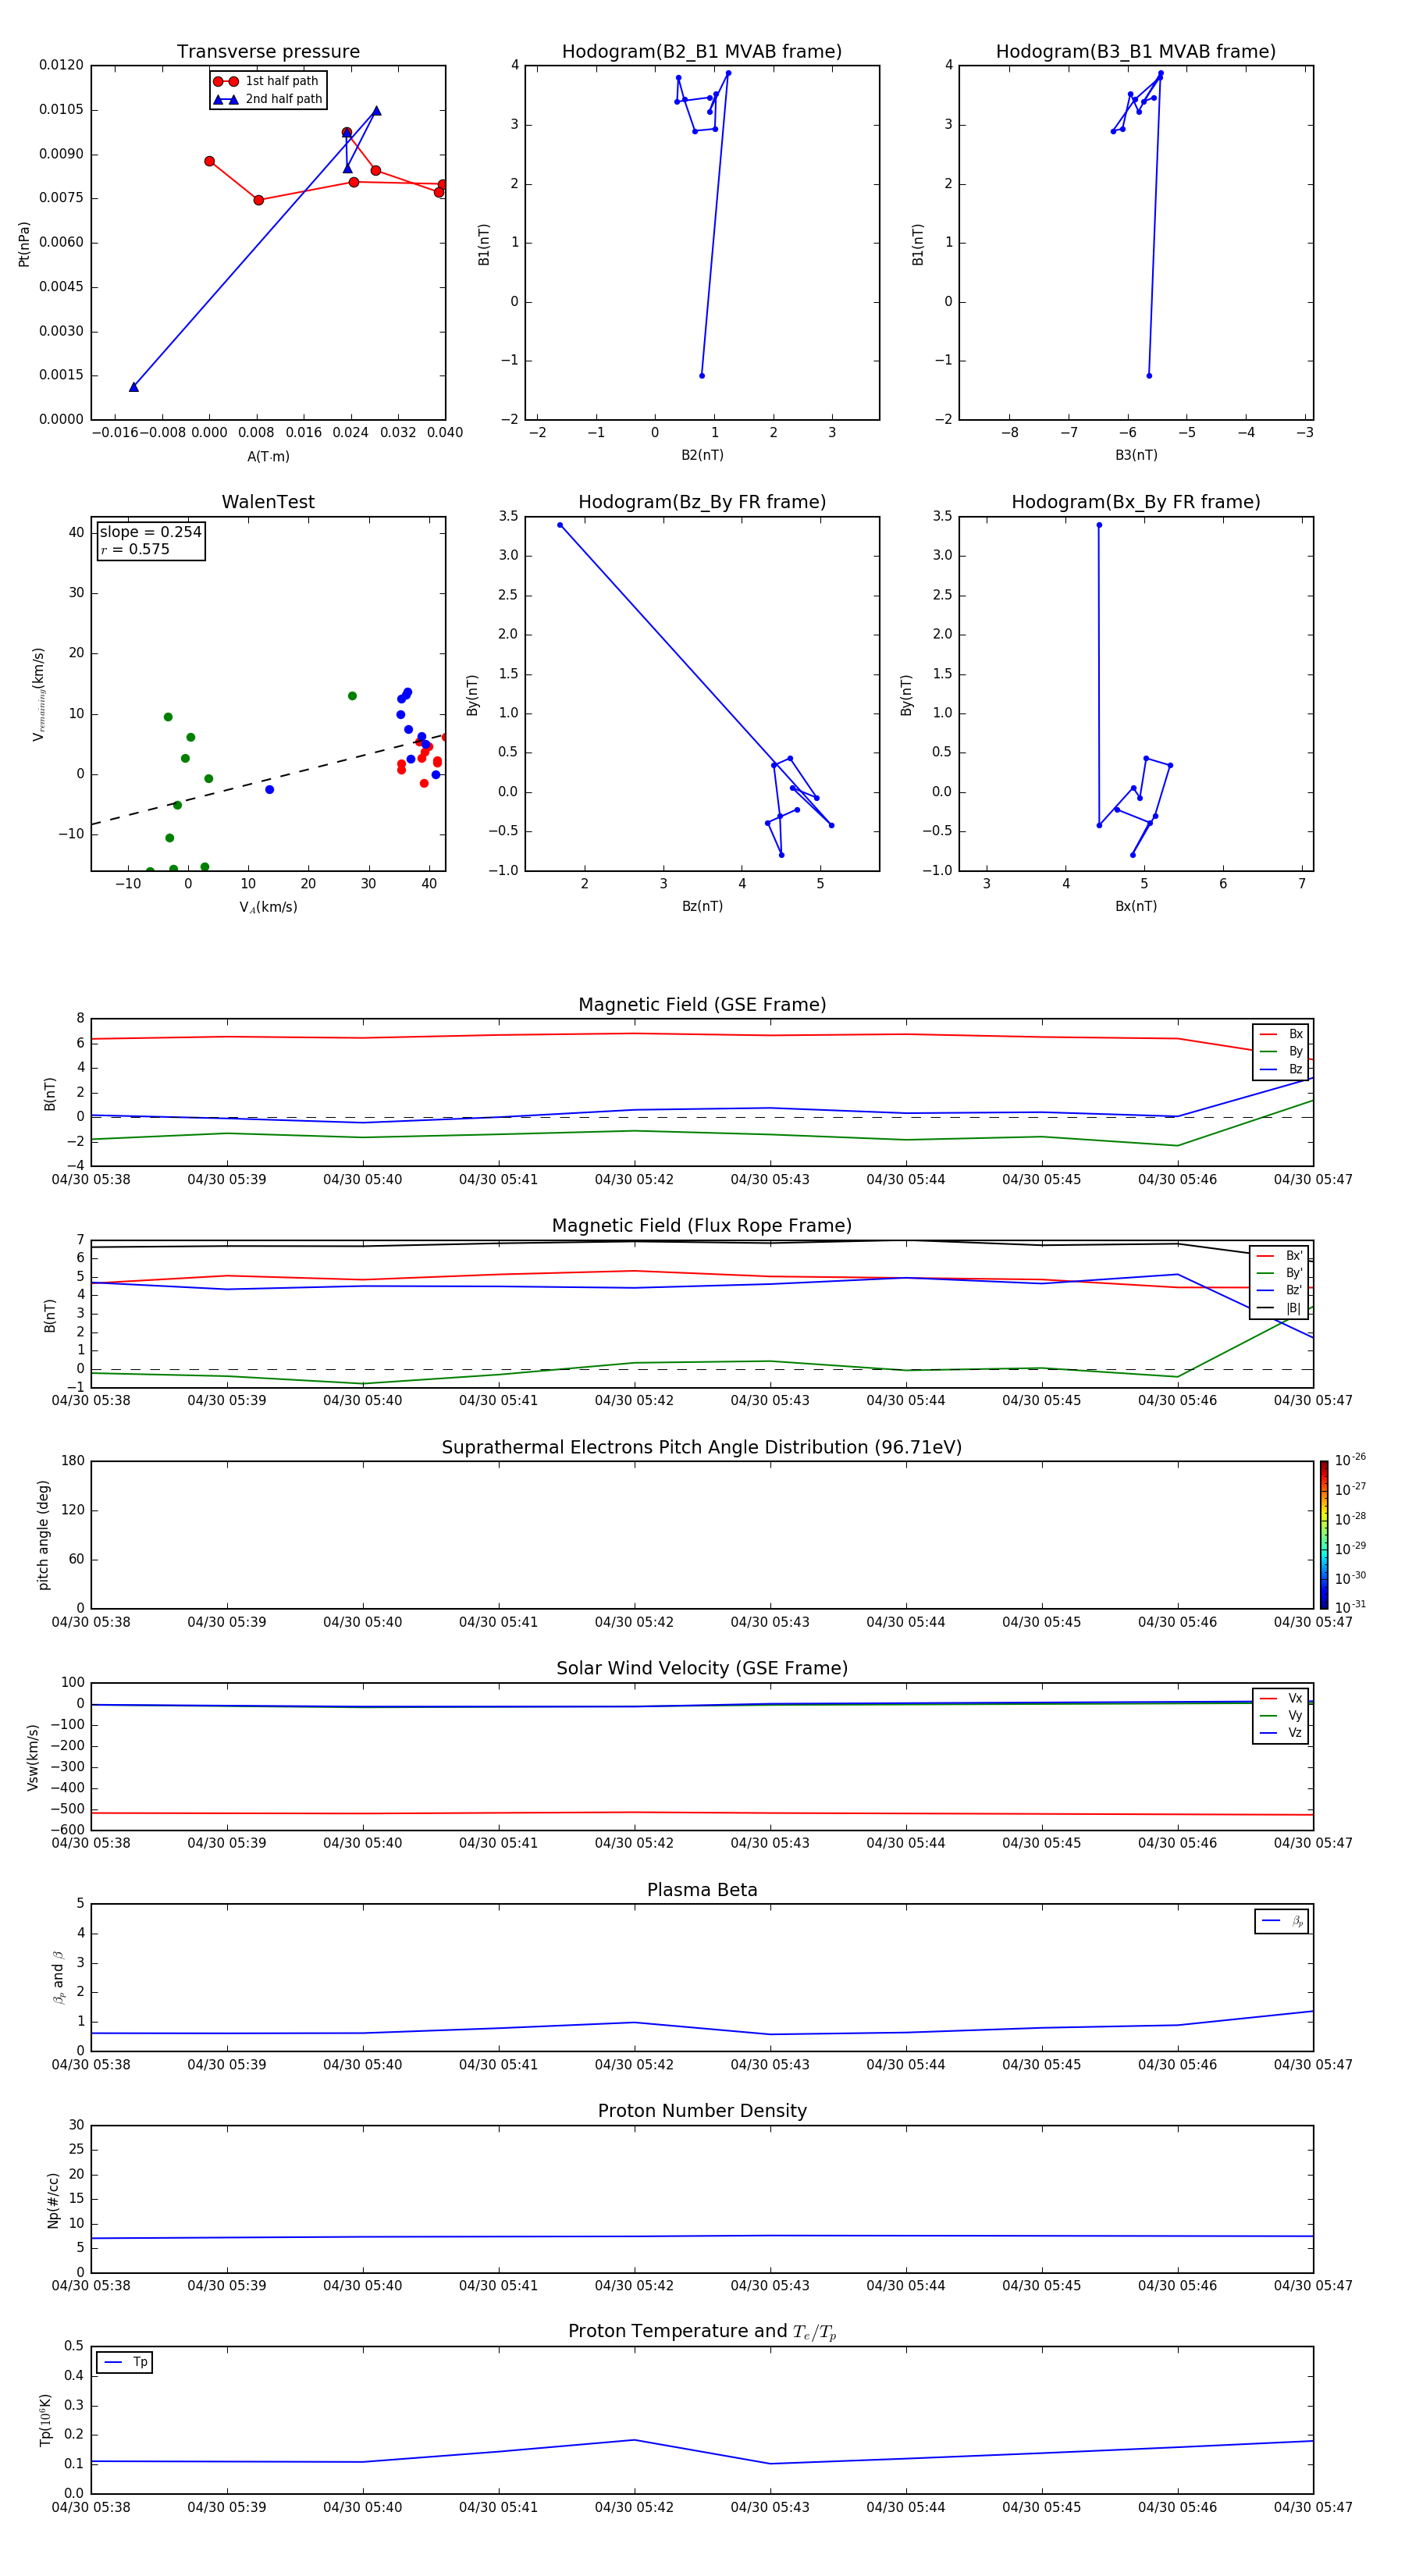Screen dimensions: 1405x2576
Task: Select 'Vz' in the velocity legend
Action: point(1281,1733)
